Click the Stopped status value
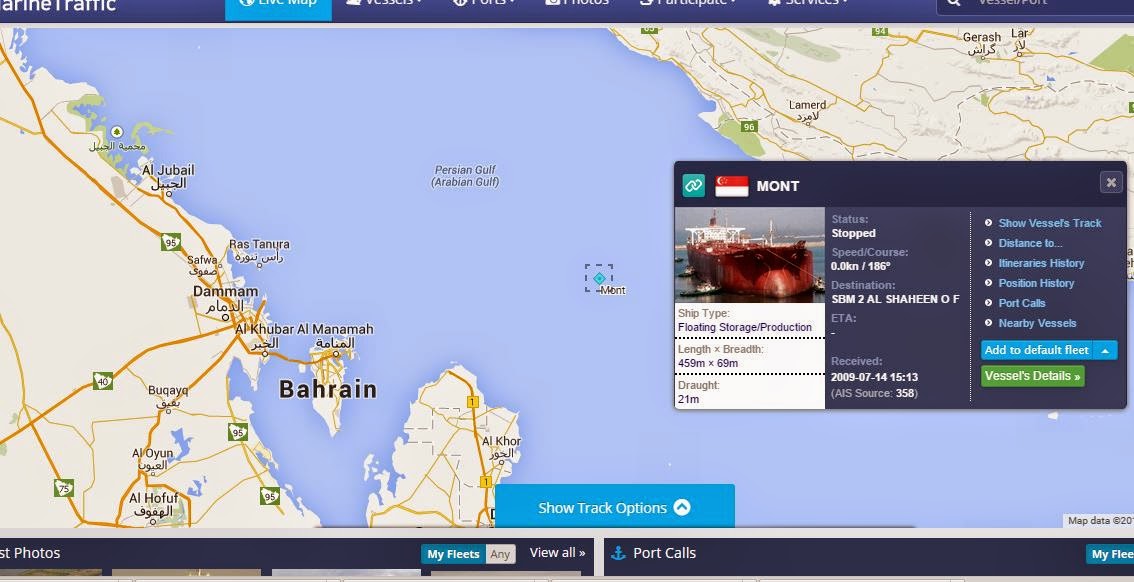This screenshot has height=582, width=1134. coord(853,234)
